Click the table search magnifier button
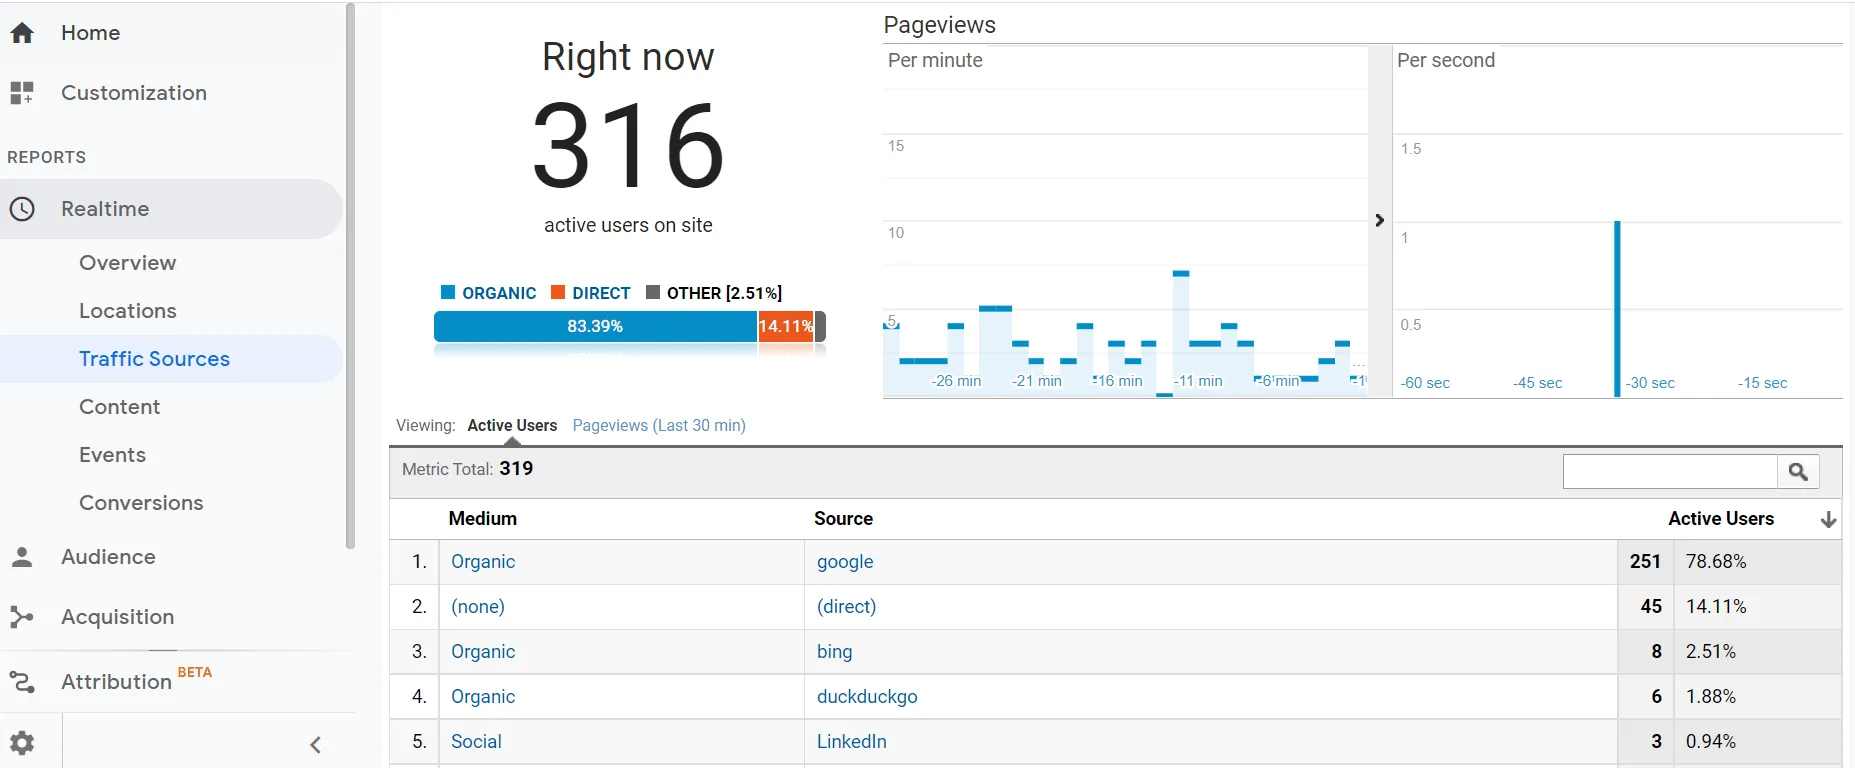The width and height of the screenshot is (1855, 768). click(x=1798, y=472)
